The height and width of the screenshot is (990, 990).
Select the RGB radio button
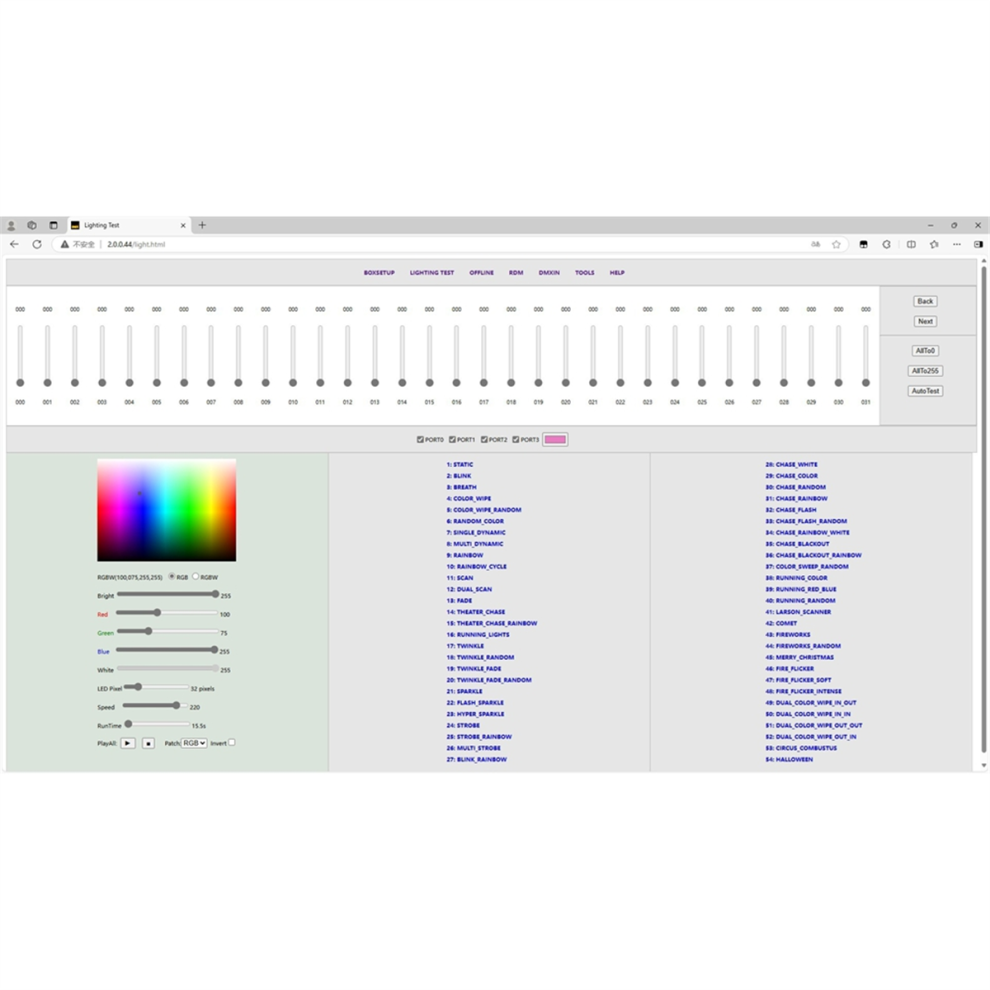(172, 576)
